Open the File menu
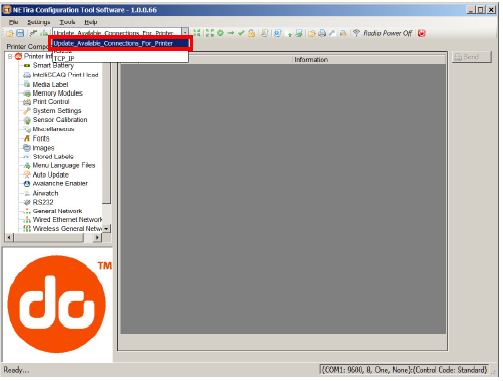 (14, 22)
